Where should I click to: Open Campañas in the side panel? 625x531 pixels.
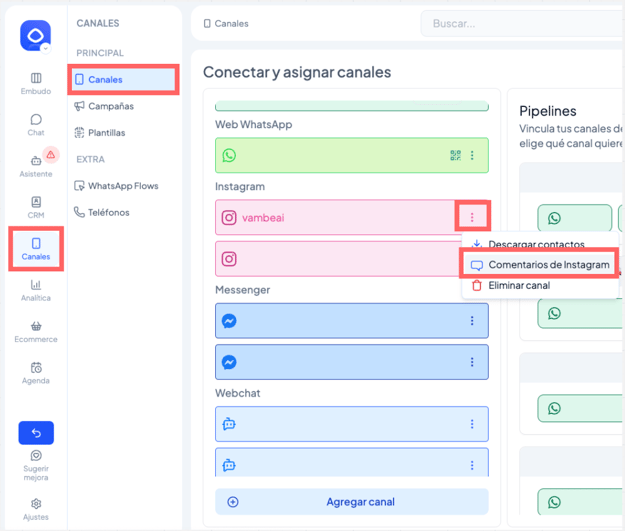coord(110,106)
